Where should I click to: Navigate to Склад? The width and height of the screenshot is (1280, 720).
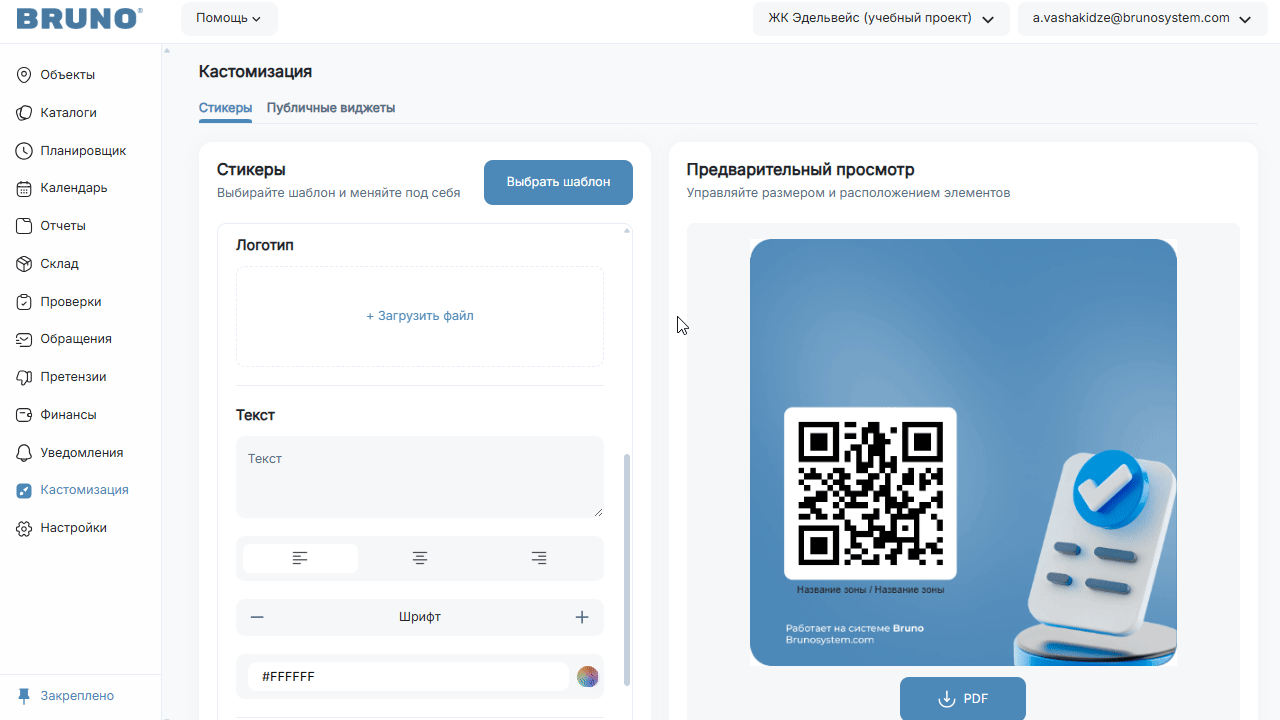(59, 264)
